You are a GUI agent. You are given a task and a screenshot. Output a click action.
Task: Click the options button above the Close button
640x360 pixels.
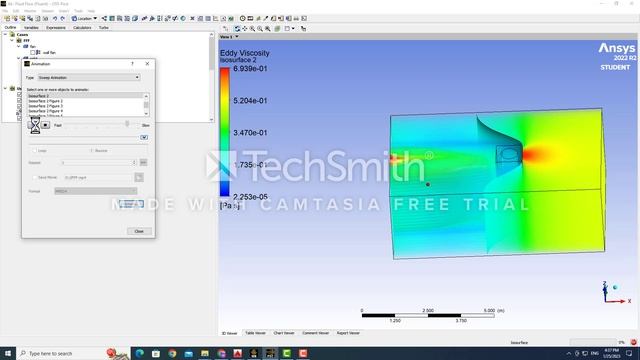tap(131, 204)
